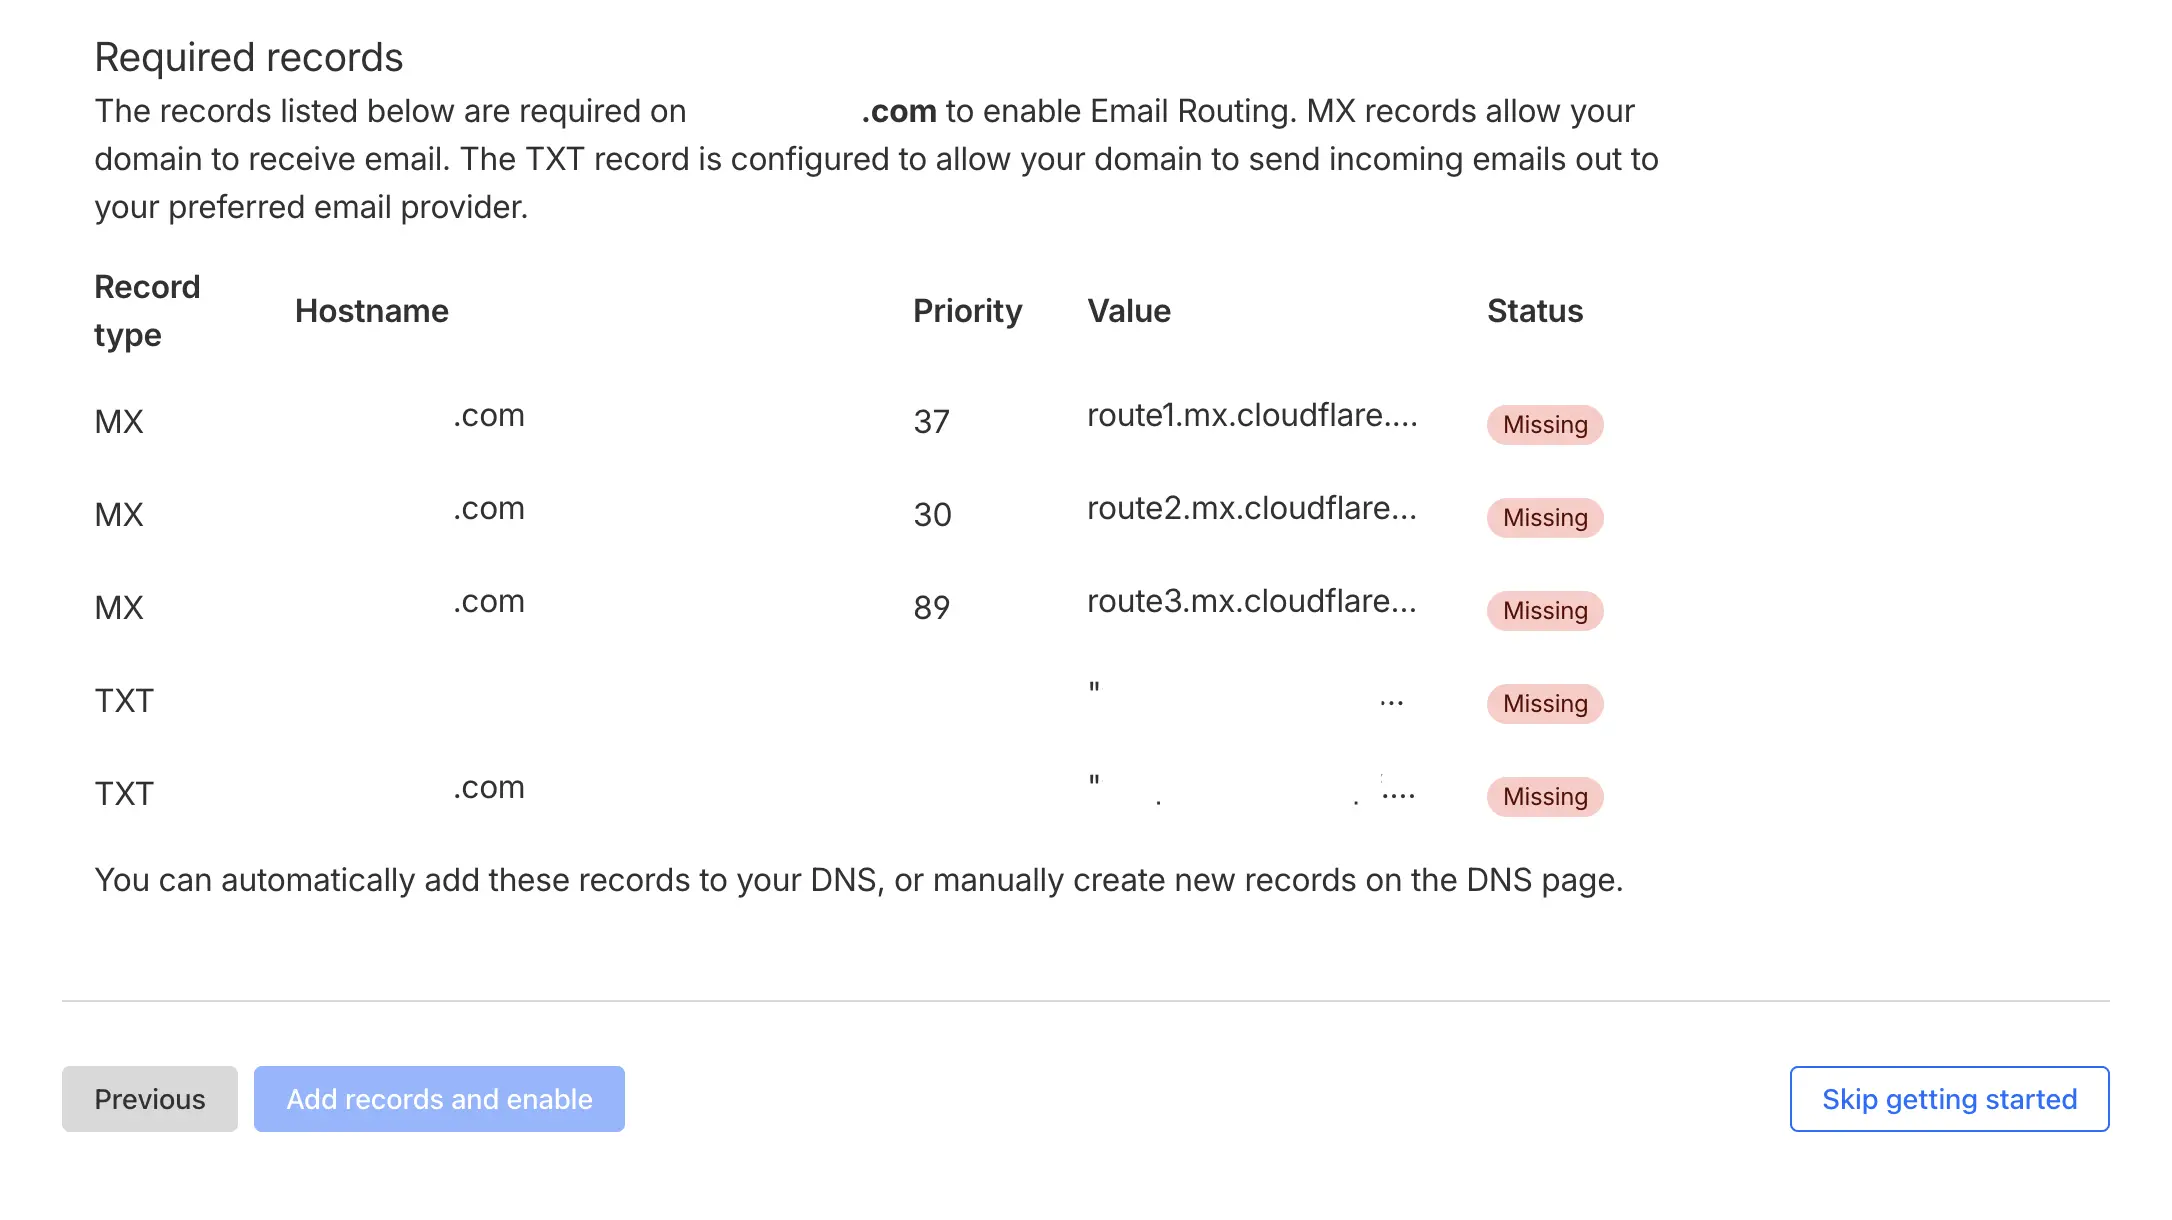Click the Add records and enable button
The width and height of the screenshot is (2172, 1220).
(438, 1098)
